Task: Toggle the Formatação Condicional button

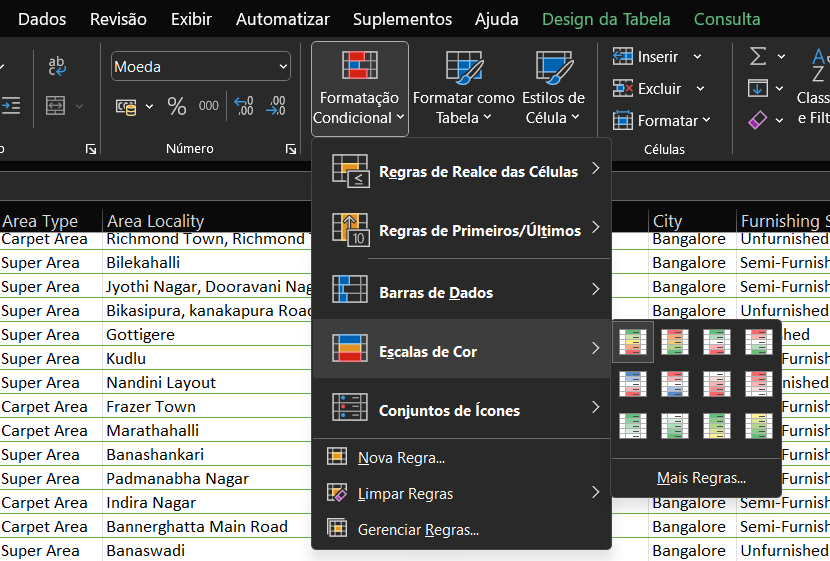Action: (x=360, y=88)
